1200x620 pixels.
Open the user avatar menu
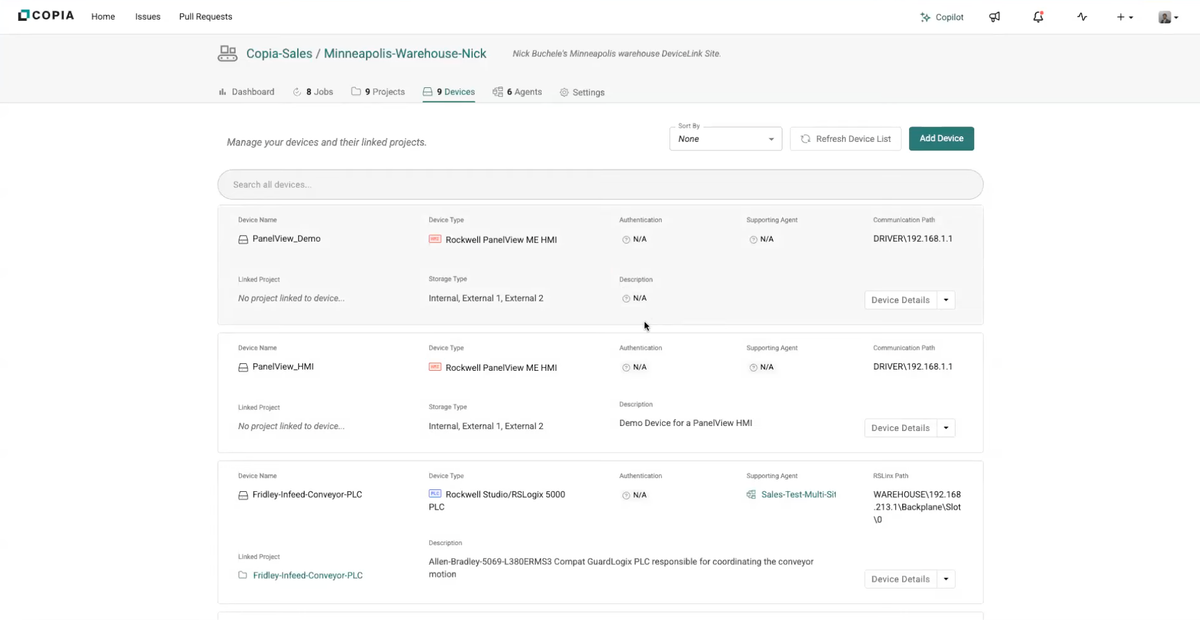click(x=1167, y=17)
